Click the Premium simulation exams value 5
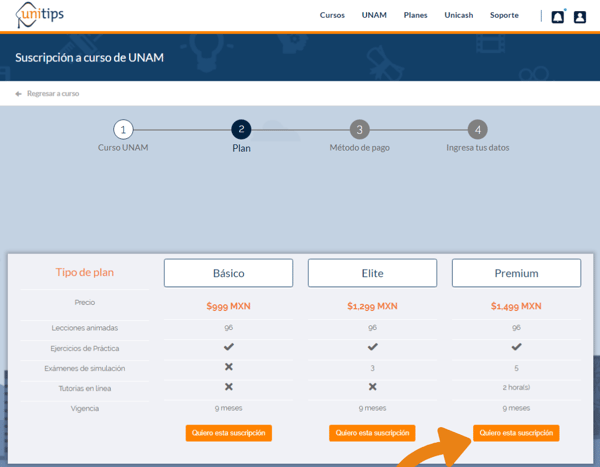 (x=516, y=368)
